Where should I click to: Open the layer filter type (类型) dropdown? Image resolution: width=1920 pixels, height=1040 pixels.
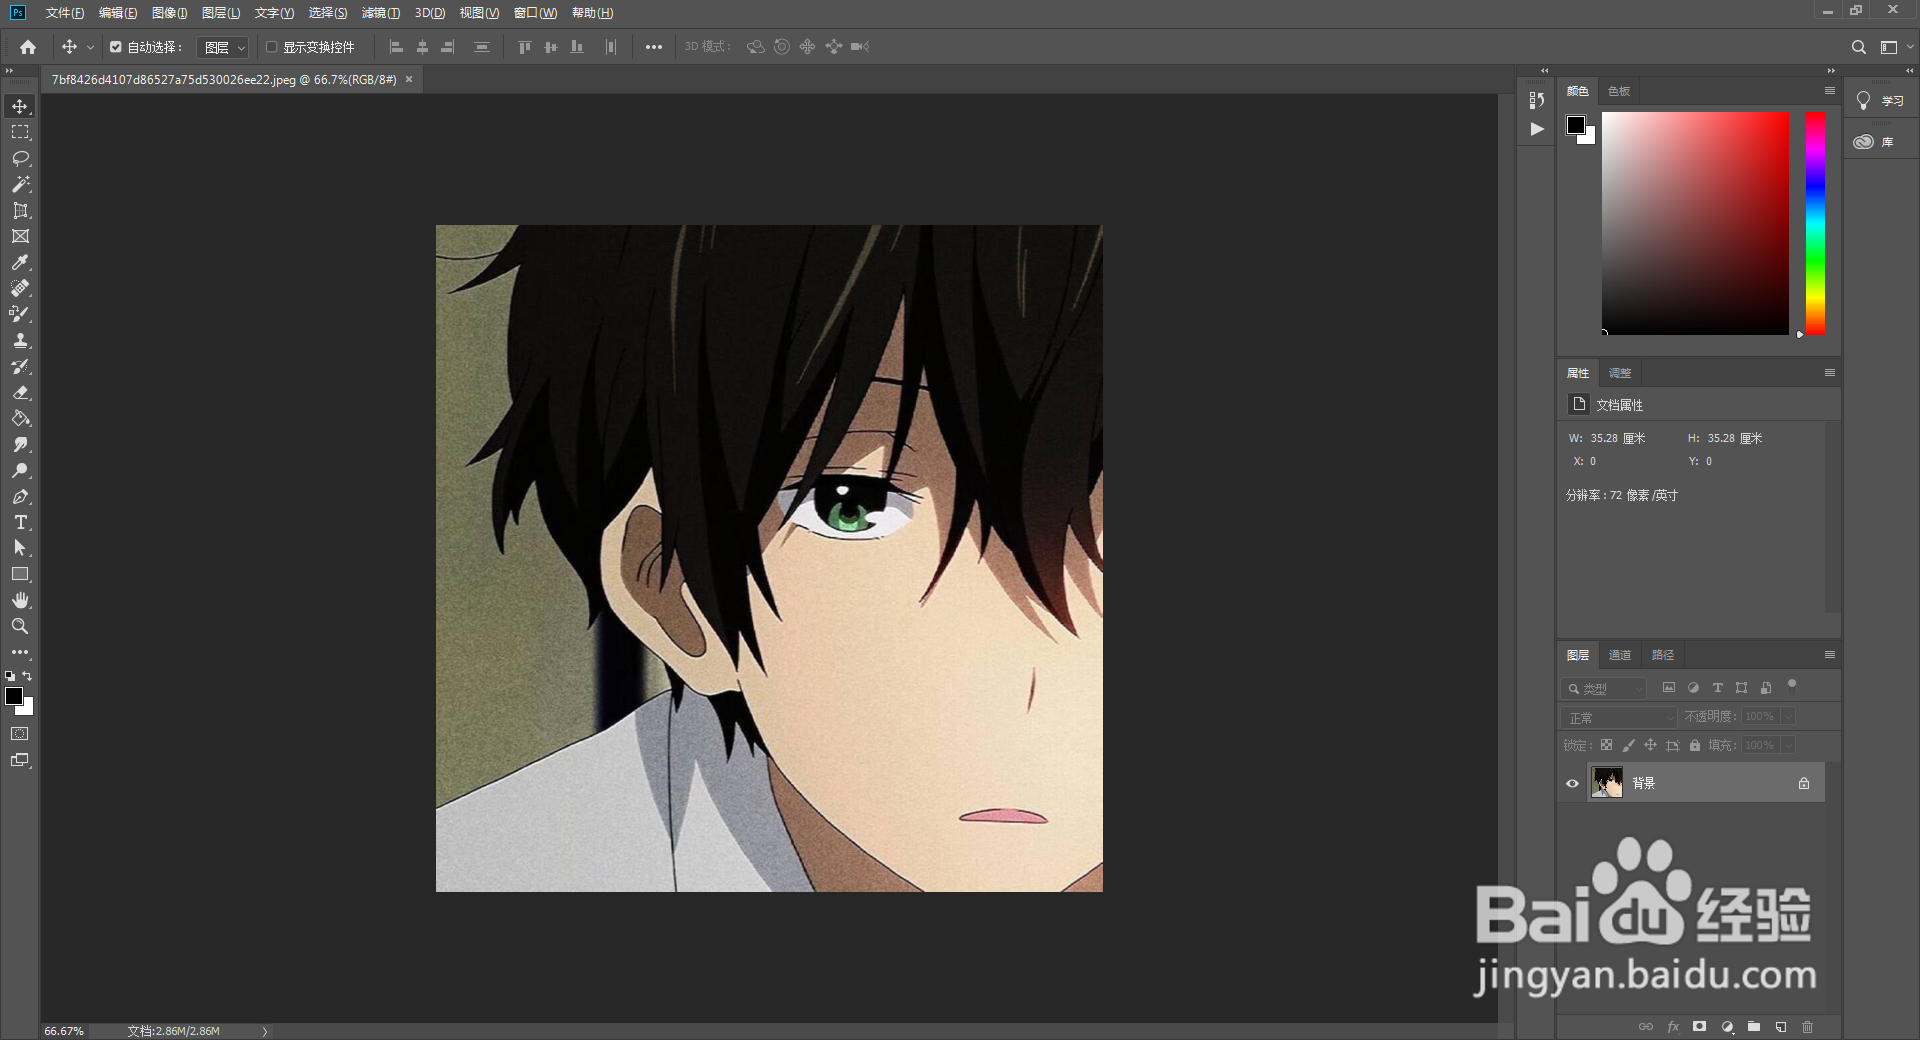pos(1604,689)
